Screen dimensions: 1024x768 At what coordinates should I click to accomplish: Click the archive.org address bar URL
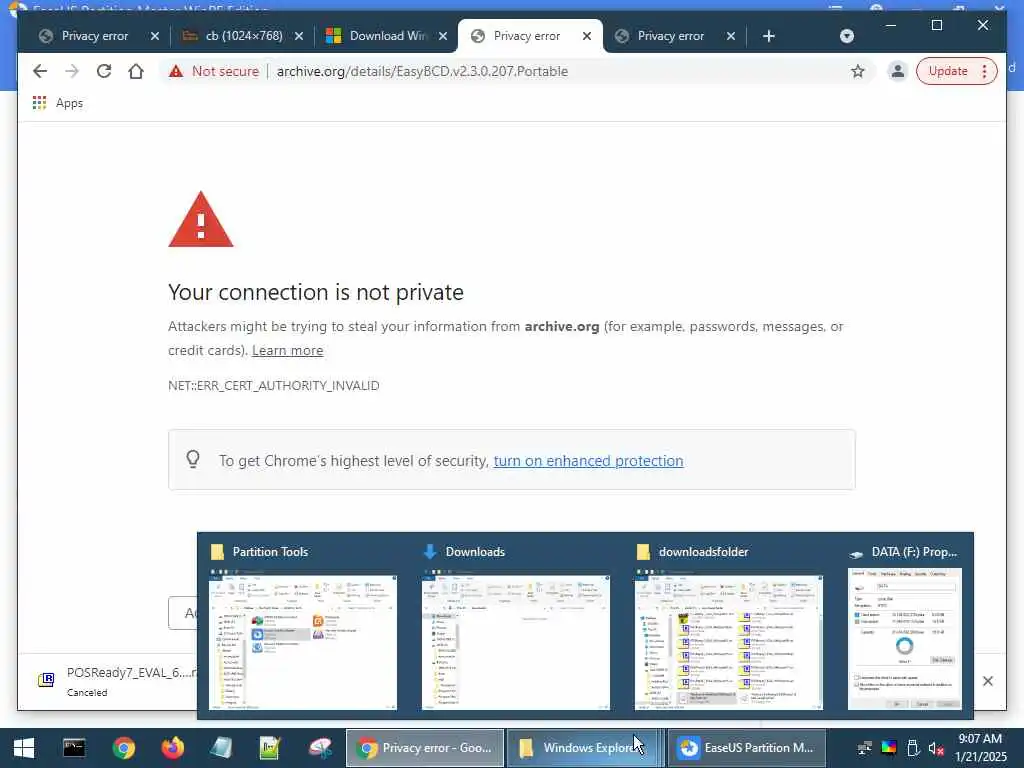click(422, 71)
